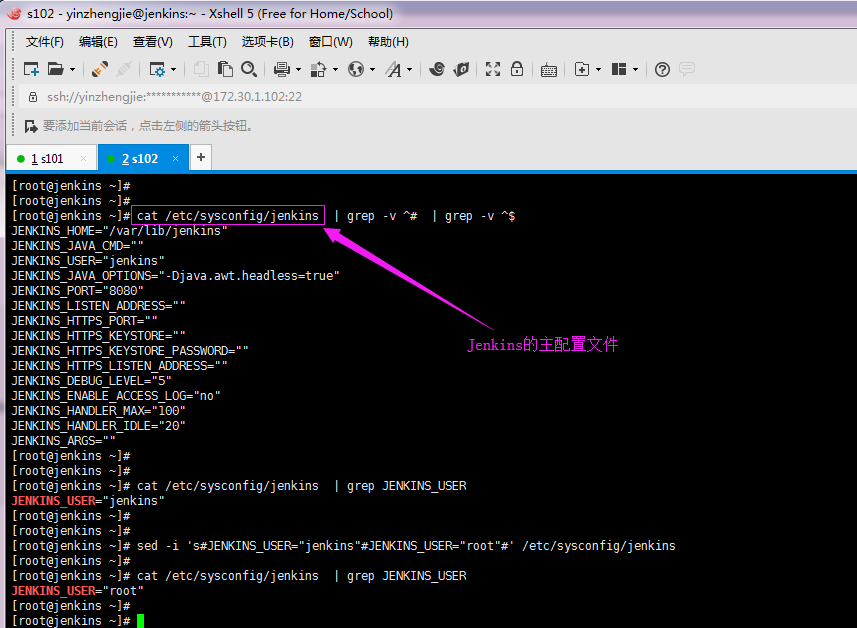857x628 pixels.
Task: Click the ssh address bar field
Action: click(x=437, y=97)
